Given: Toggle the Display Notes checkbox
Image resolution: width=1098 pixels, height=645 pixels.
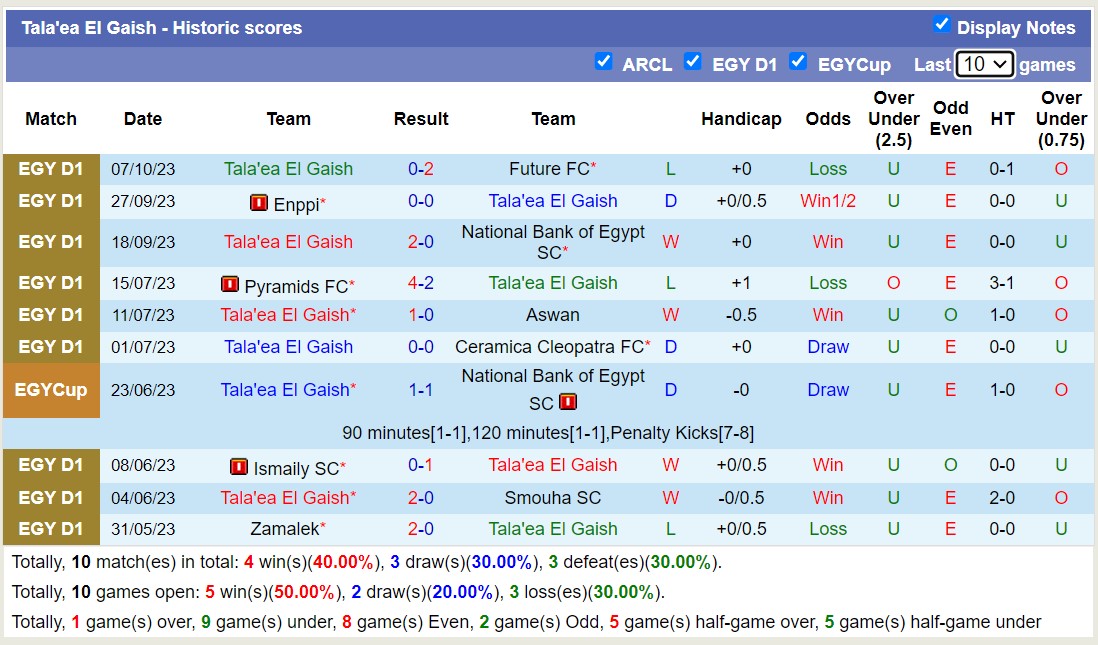Looking at the screenshot, I should coord(941,24).
